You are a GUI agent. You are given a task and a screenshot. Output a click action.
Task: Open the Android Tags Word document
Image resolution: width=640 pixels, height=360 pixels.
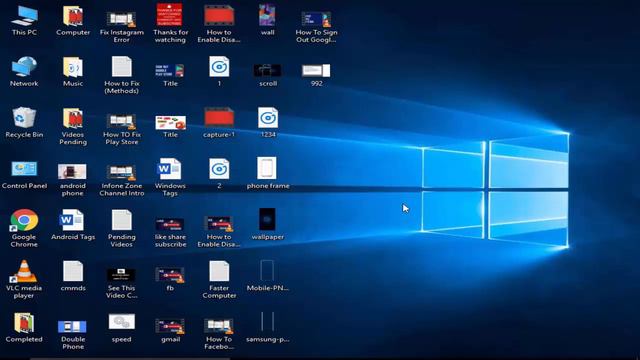[x=73, y=224]
